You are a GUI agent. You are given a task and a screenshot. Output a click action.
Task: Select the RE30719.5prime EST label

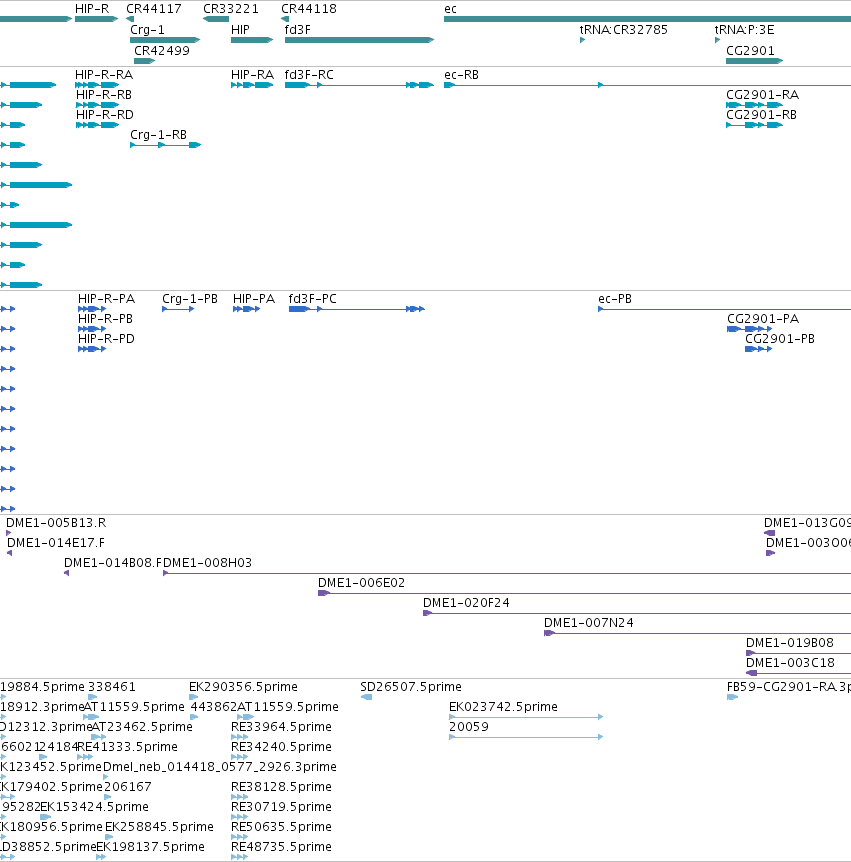coord(281,806)
